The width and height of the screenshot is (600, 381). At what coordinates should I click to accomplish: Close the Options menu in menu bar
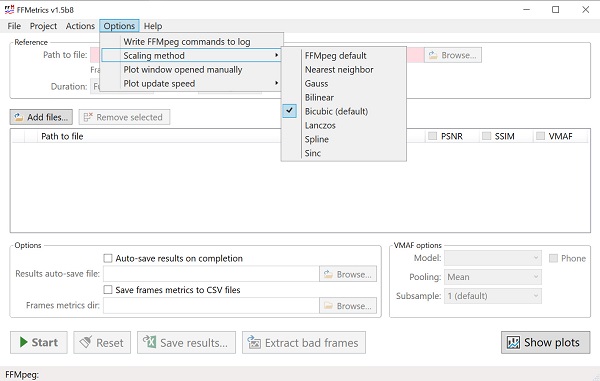(119, 26)
